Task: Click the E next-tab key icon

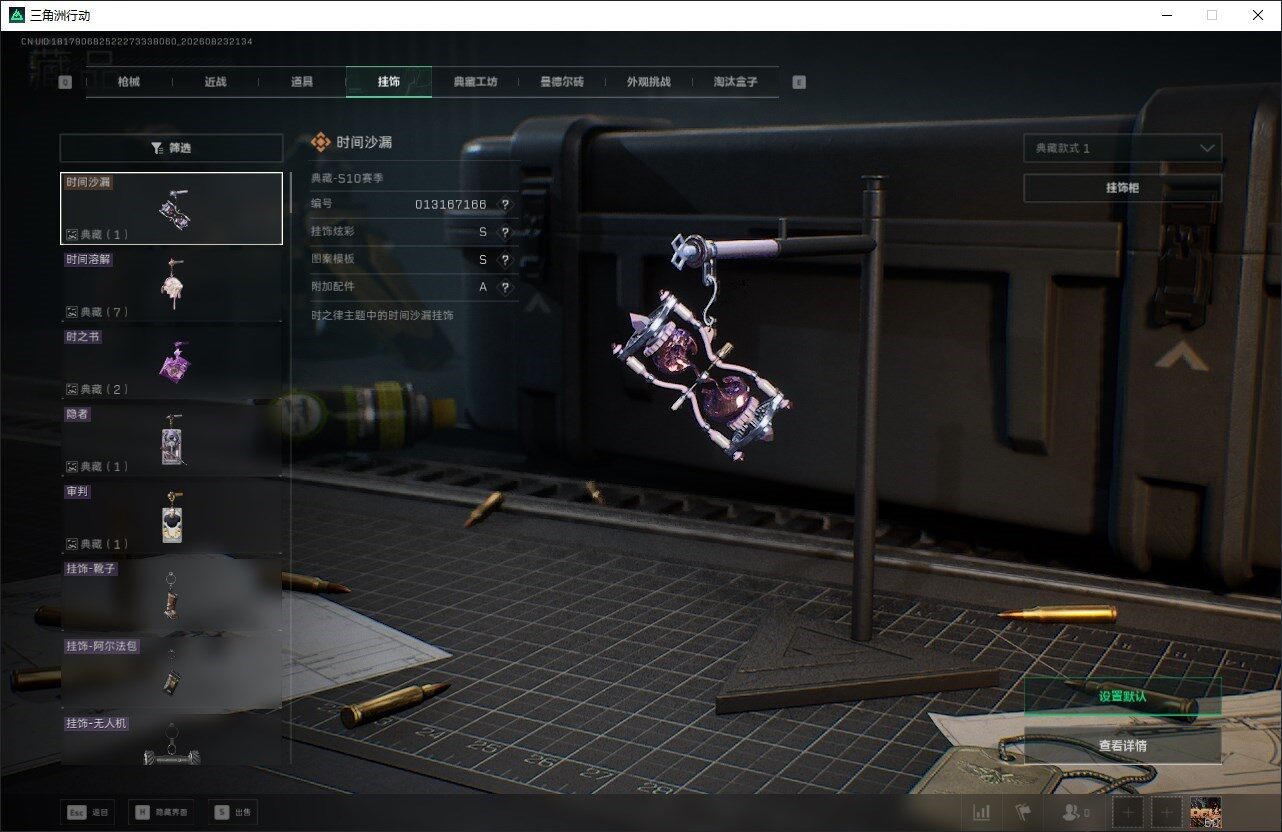Action: coord(799,82)
